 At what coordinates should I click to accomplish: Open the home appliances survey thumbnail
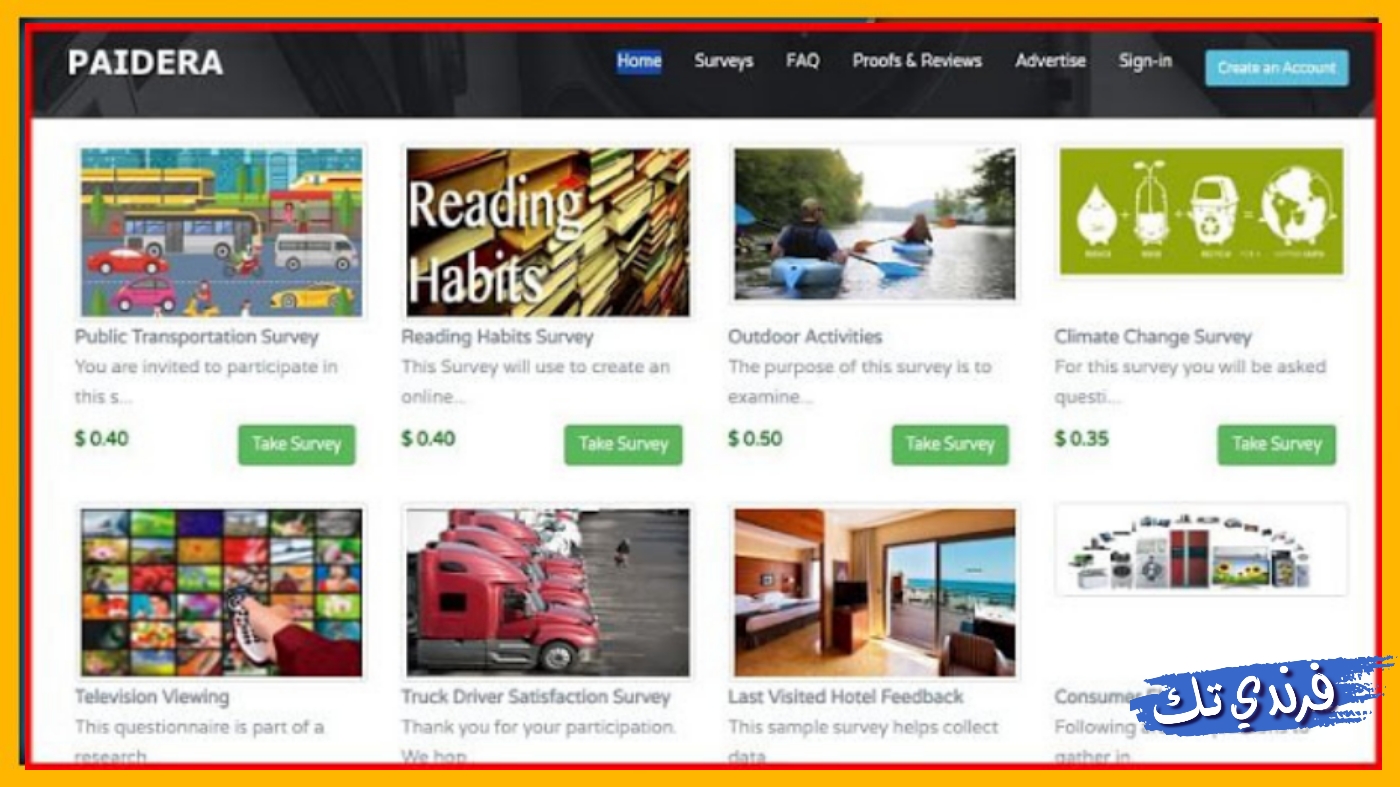pos(1201,550)
